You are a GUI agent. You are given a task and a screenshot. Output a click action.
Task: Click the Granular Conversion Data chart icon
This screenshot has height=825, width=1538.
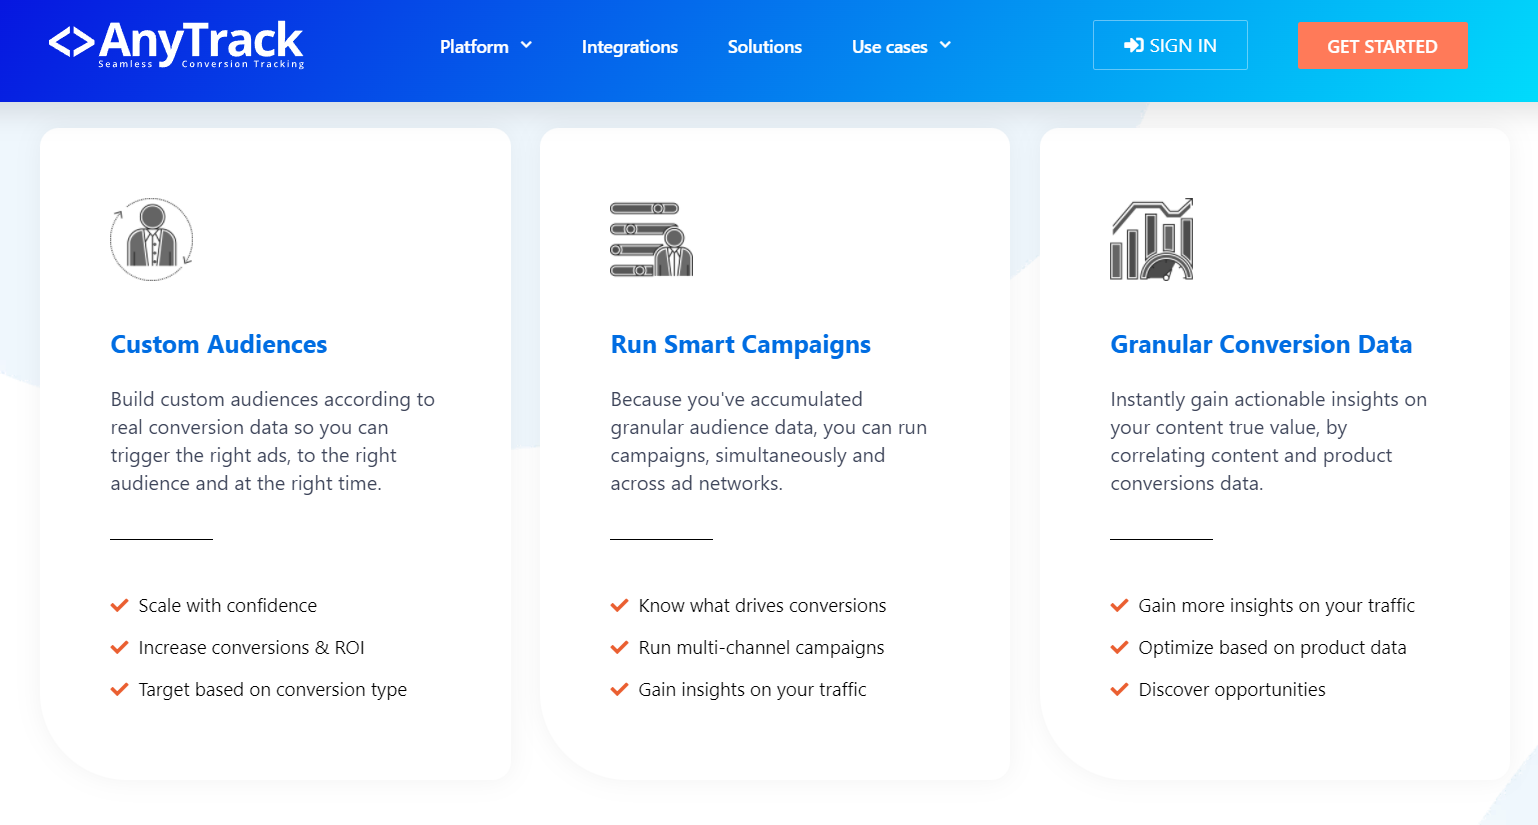pyautogui.click(x=1152, y=239)
